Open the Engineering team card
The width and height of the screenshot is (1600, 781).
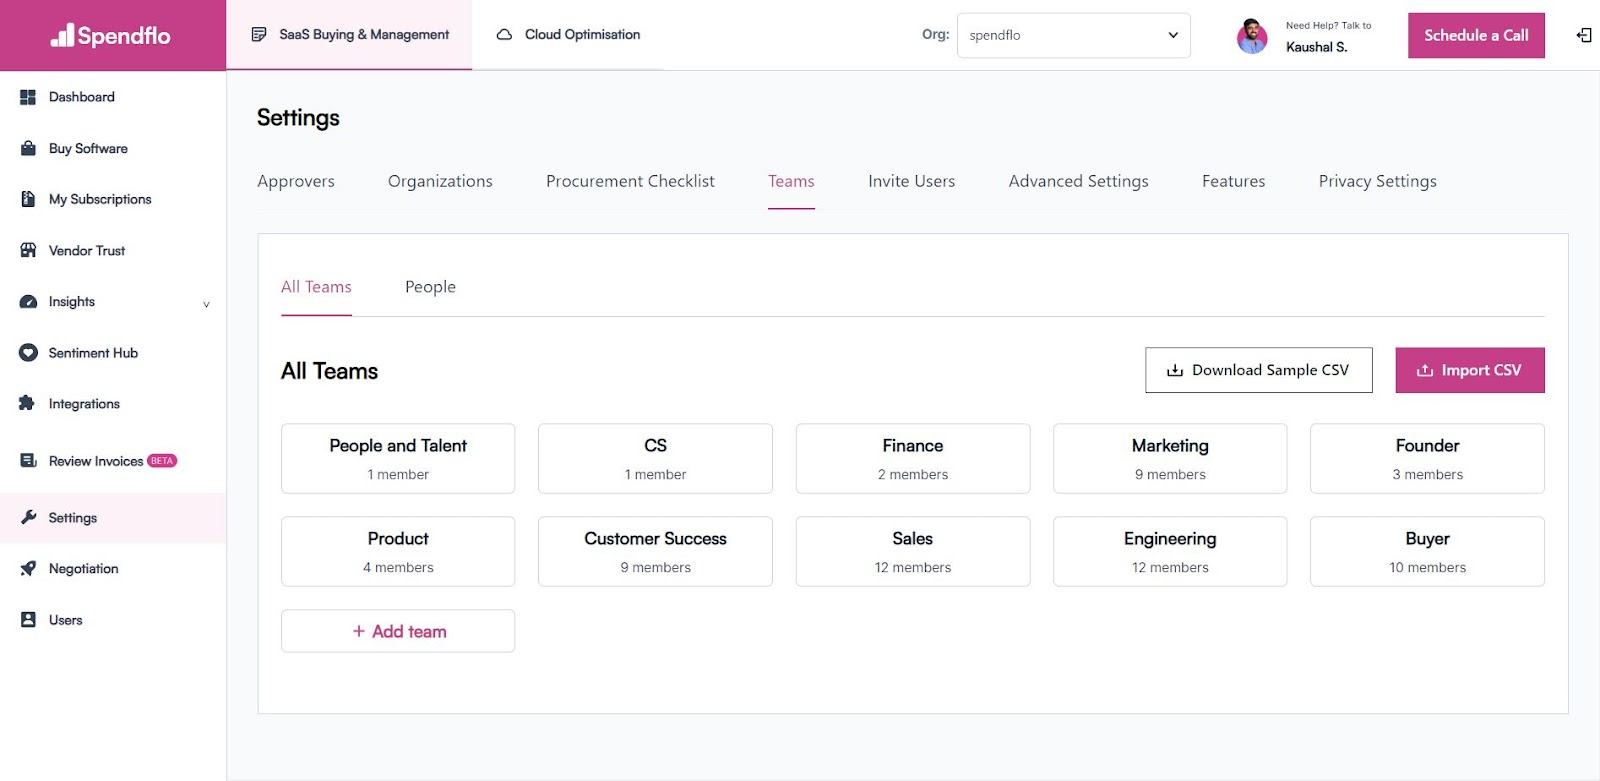[1170, 551]
